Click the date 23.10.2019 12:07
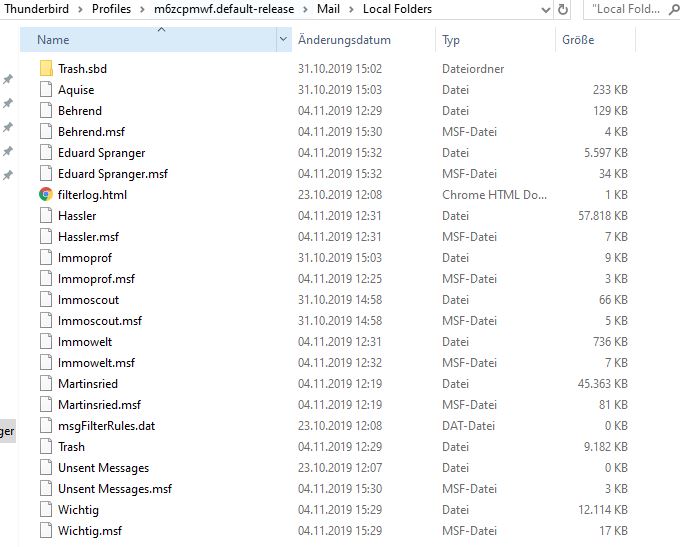This screenshot has height=547, width=680. 340,468
